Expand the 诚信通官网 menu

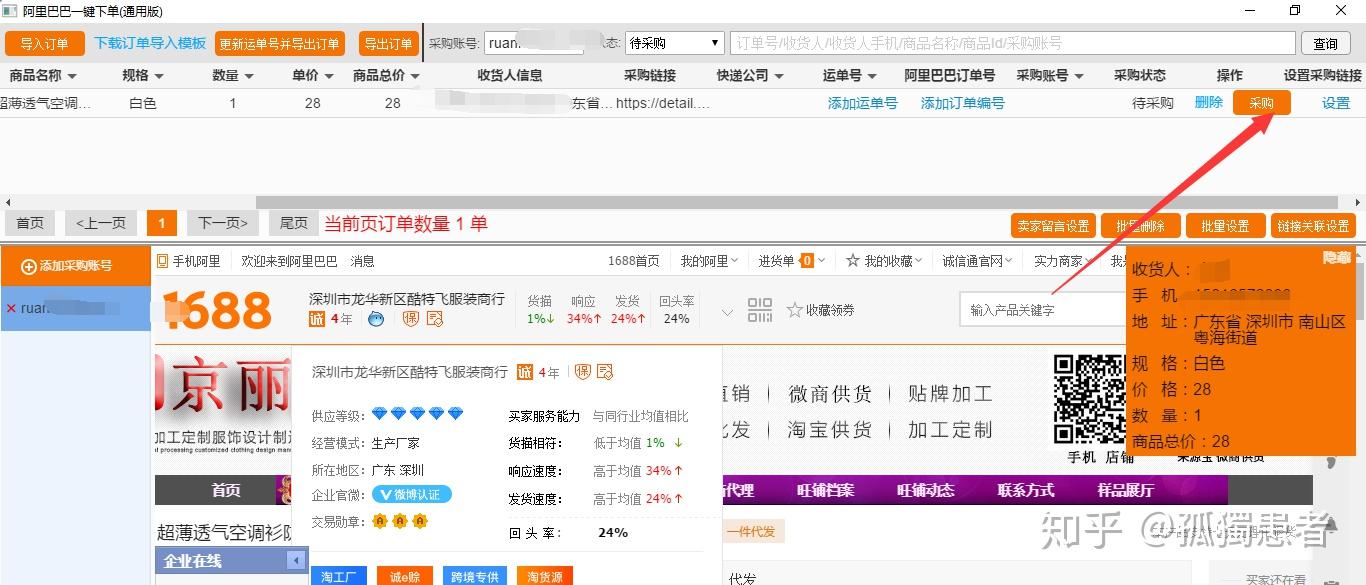977,261
